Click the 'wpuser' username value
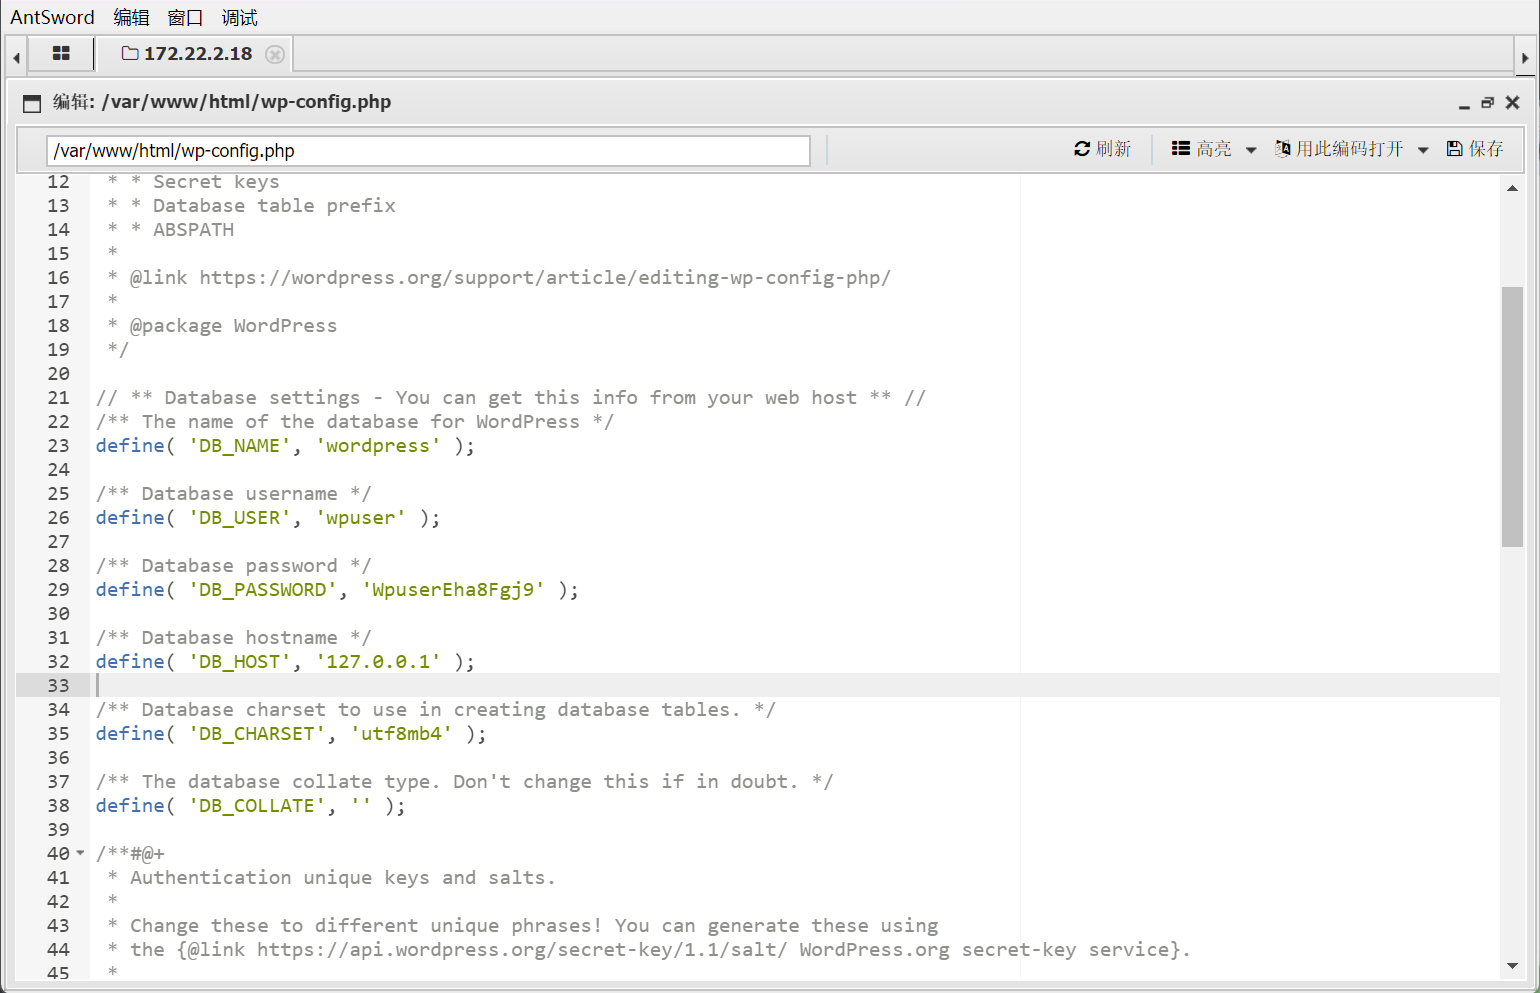This screenshot has height=993, width=1540. pyautogui.click(x=361, y=518)
